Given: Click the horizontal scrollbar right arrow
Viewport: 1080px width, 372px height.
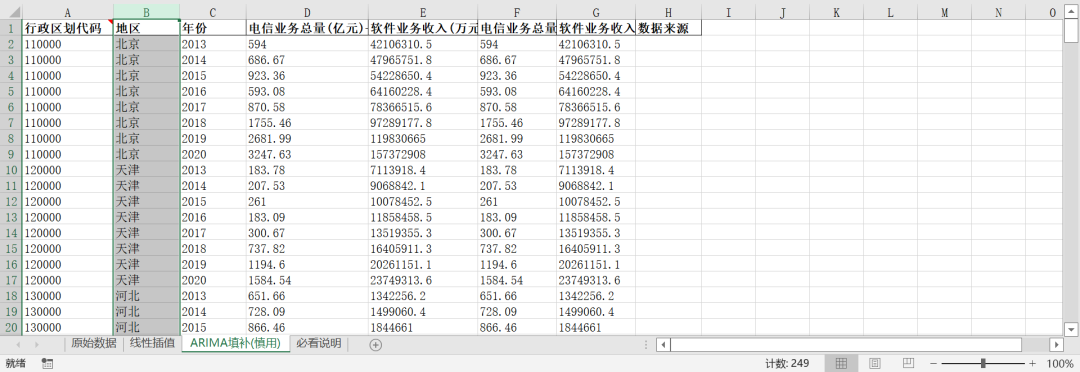Looking at the screenshot, I should [x=1056, y=344].
